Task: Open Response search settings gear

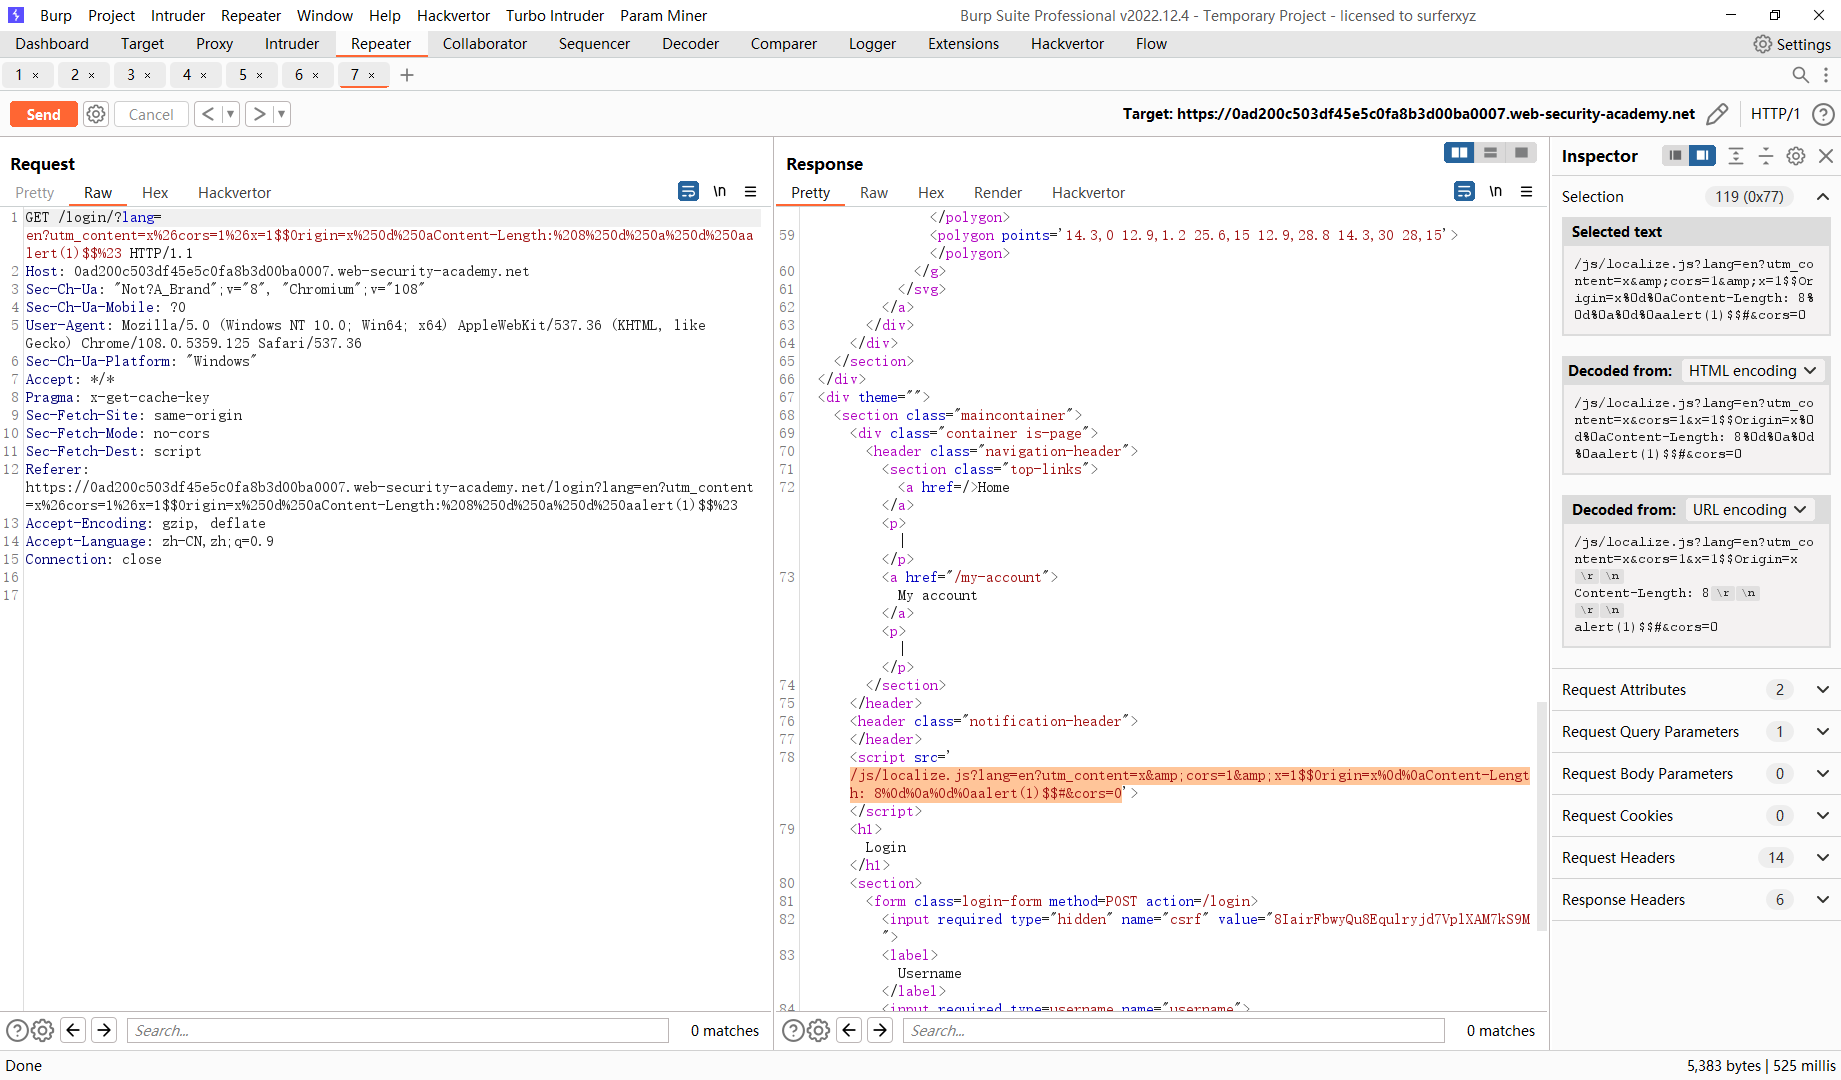Action: 818,1031
